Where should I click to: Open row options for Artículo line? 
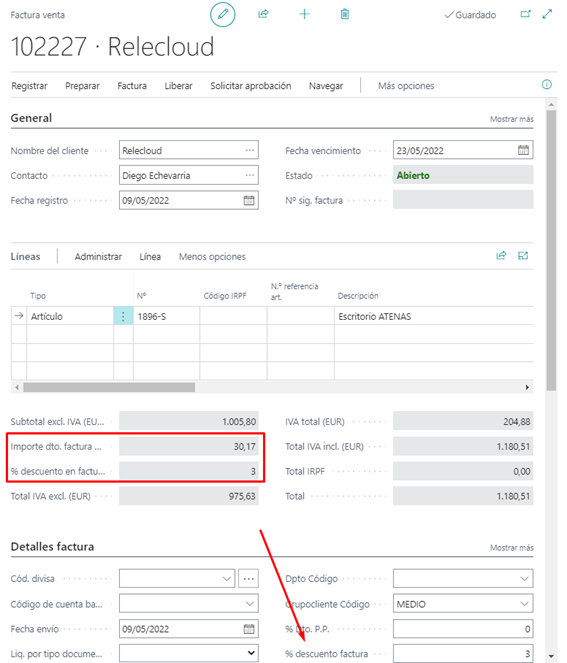tap(123, 316)
